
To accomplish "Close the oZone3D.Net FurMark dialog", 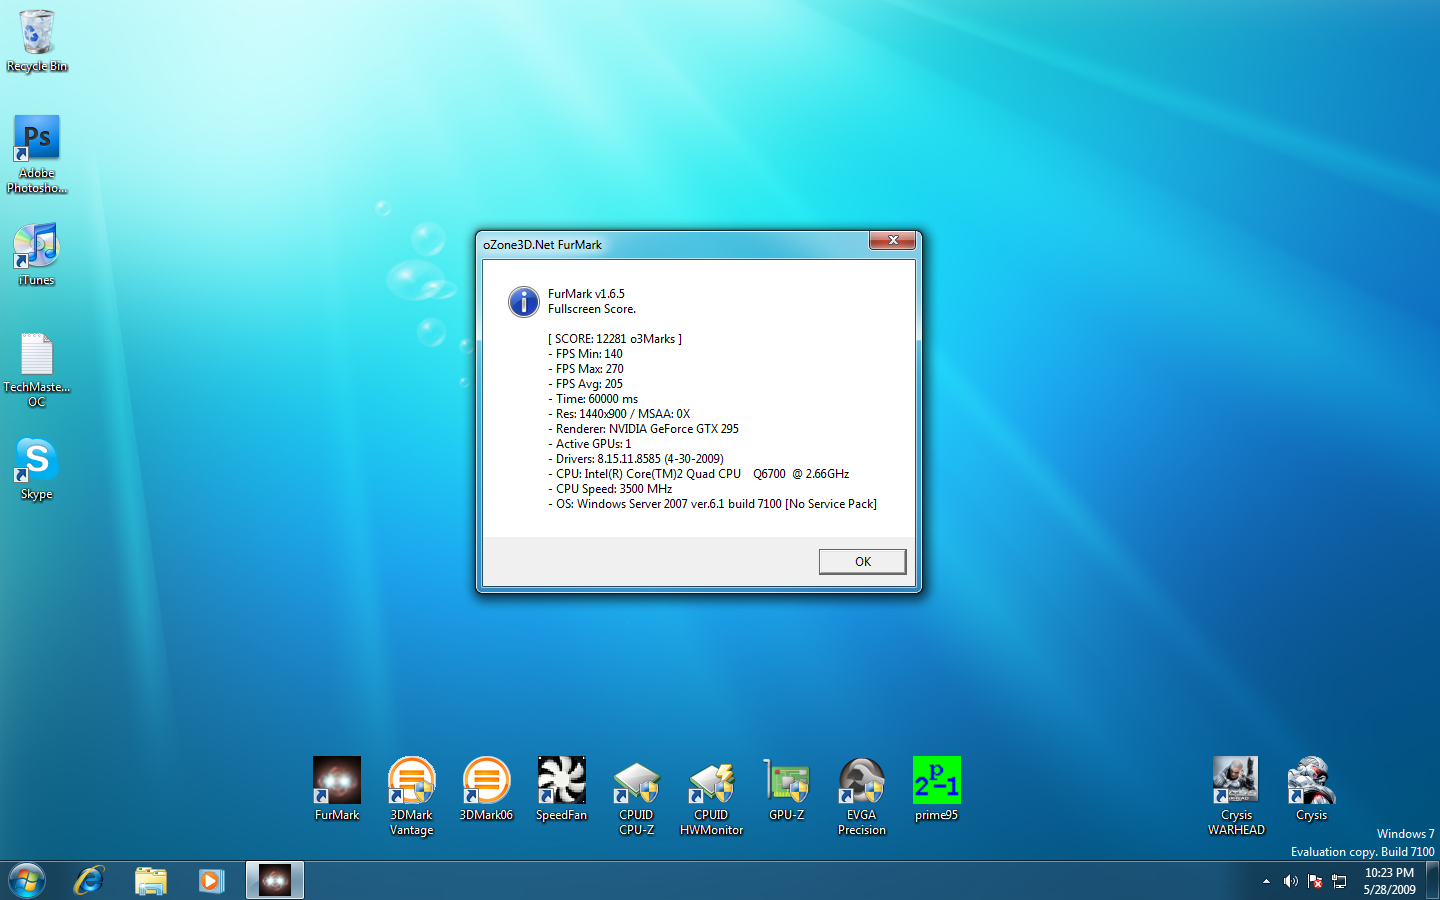I will (x=892, y=240).
